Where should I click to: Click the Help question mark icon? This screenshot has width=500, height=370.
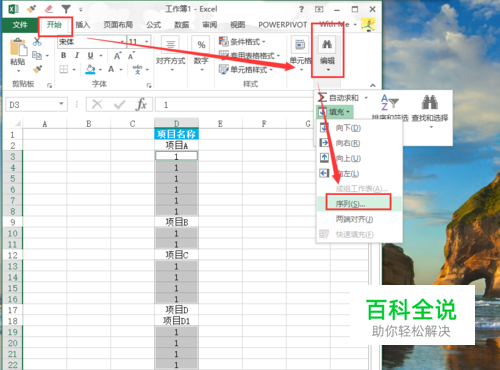(301, 9)
